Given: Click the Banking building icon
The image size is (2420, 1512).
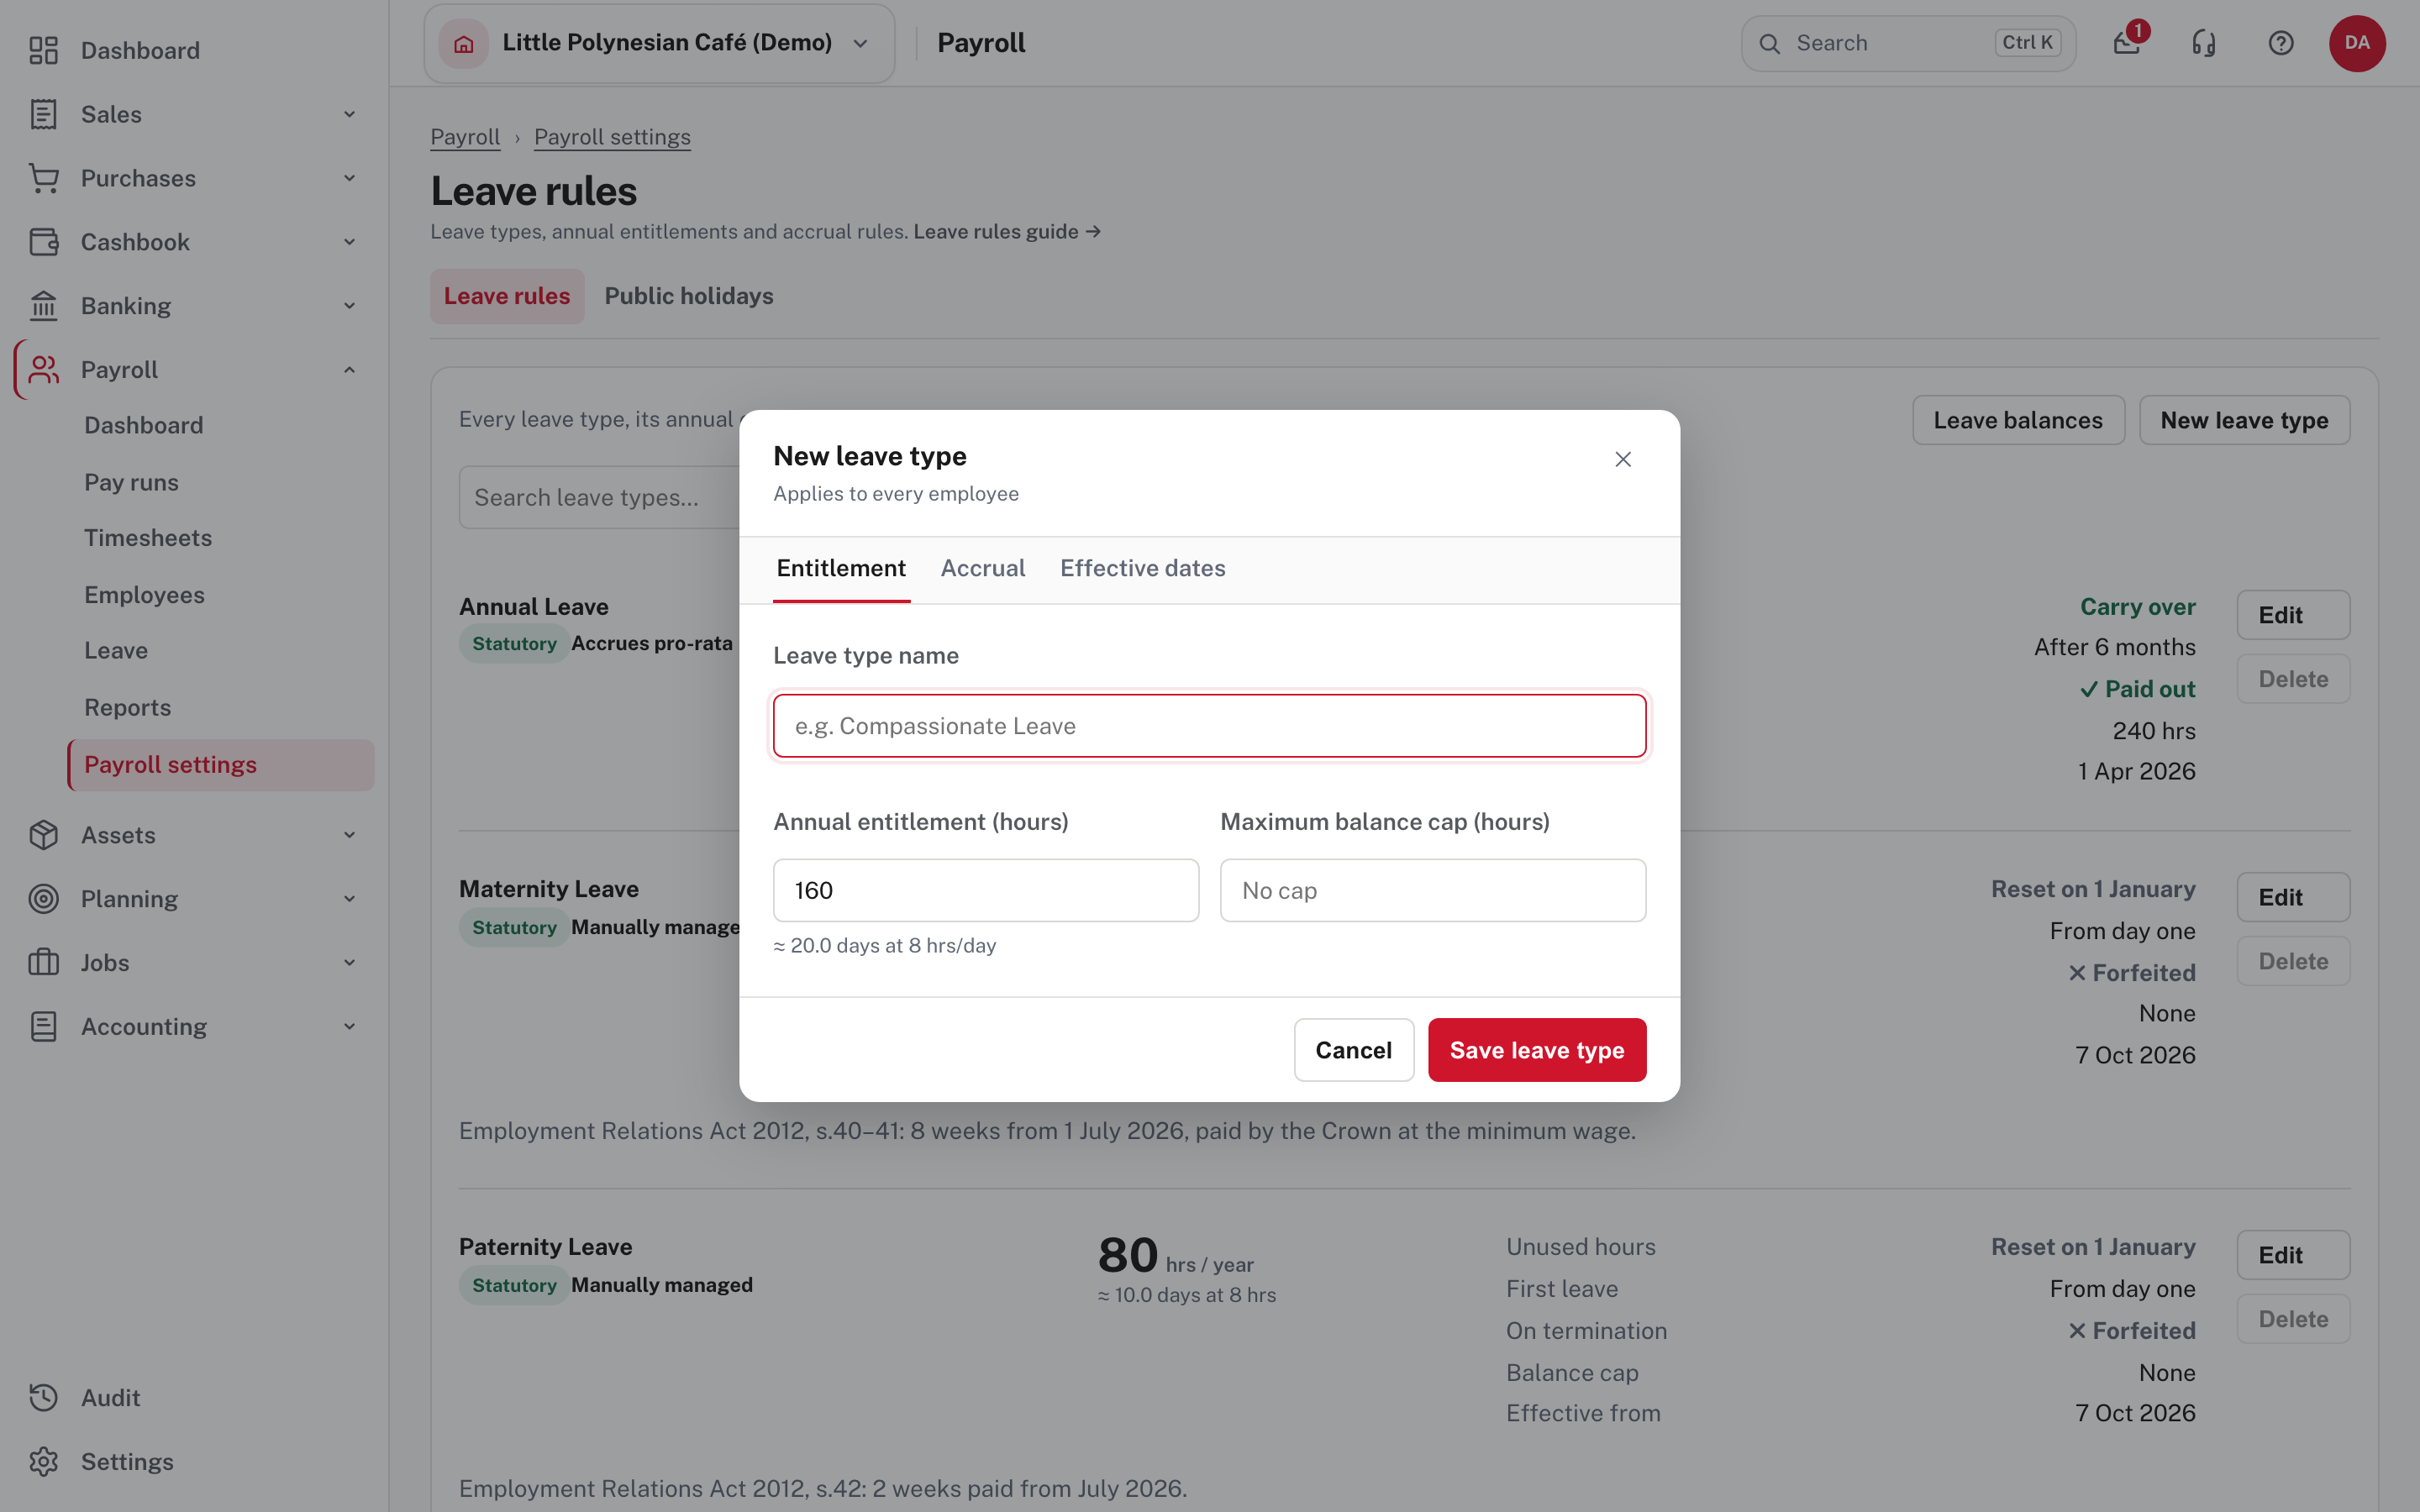Looking at the screenshot, I should pyautogui.click(x=43, y=306).
